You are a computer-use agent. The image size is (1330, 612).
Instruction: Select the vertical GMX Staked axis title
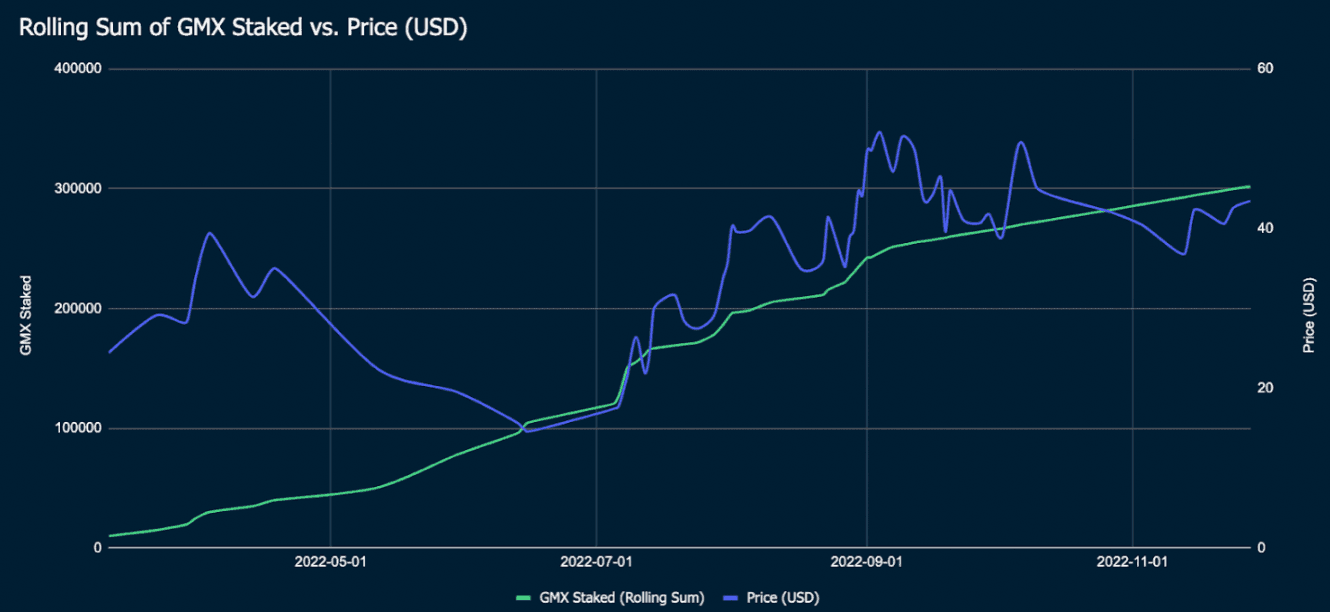25,316
